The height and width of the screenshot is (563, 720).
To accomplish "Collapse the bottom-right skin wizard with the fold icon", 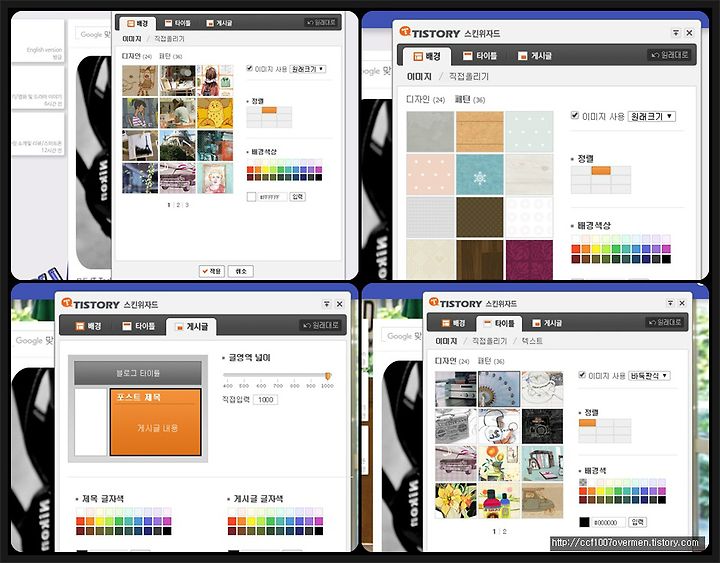I will coord(670,303).
